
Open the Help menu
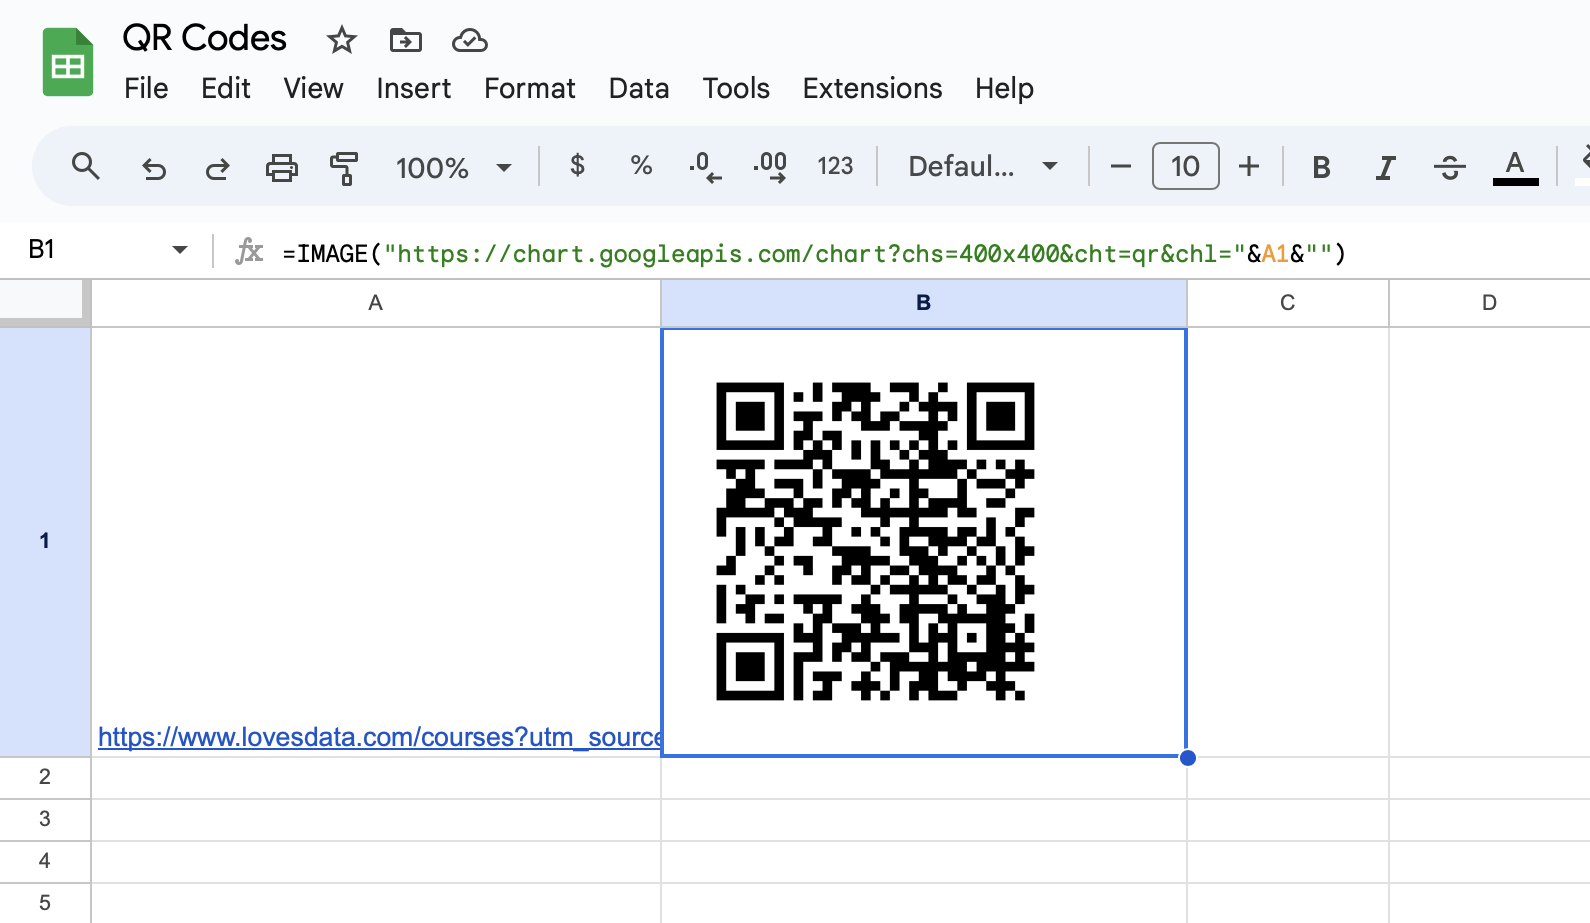point(1004,88)
